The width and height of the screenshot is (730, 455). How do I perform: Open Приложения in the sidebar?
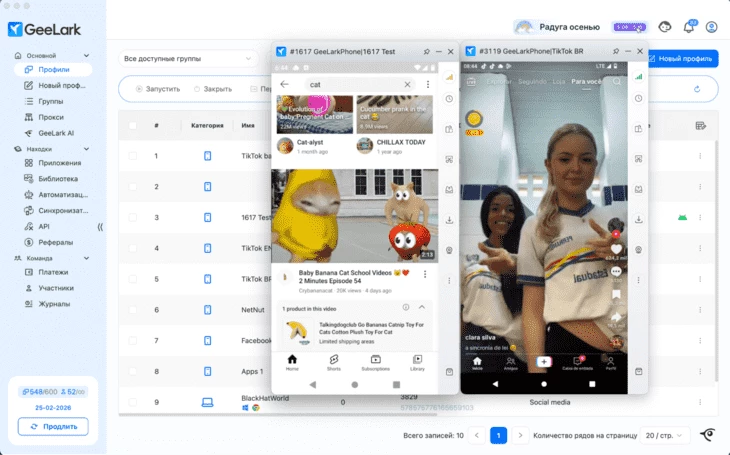pyautogui.click(x=53, y=163)
